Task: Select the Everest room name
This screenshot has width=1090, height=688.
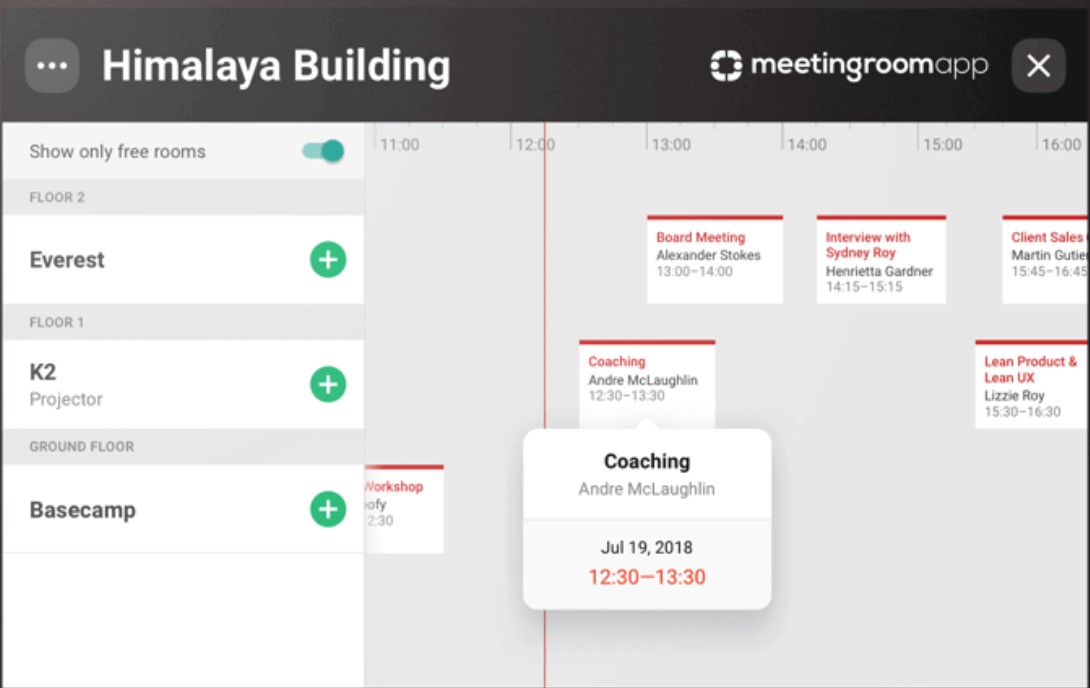Action: click(66, 260)
